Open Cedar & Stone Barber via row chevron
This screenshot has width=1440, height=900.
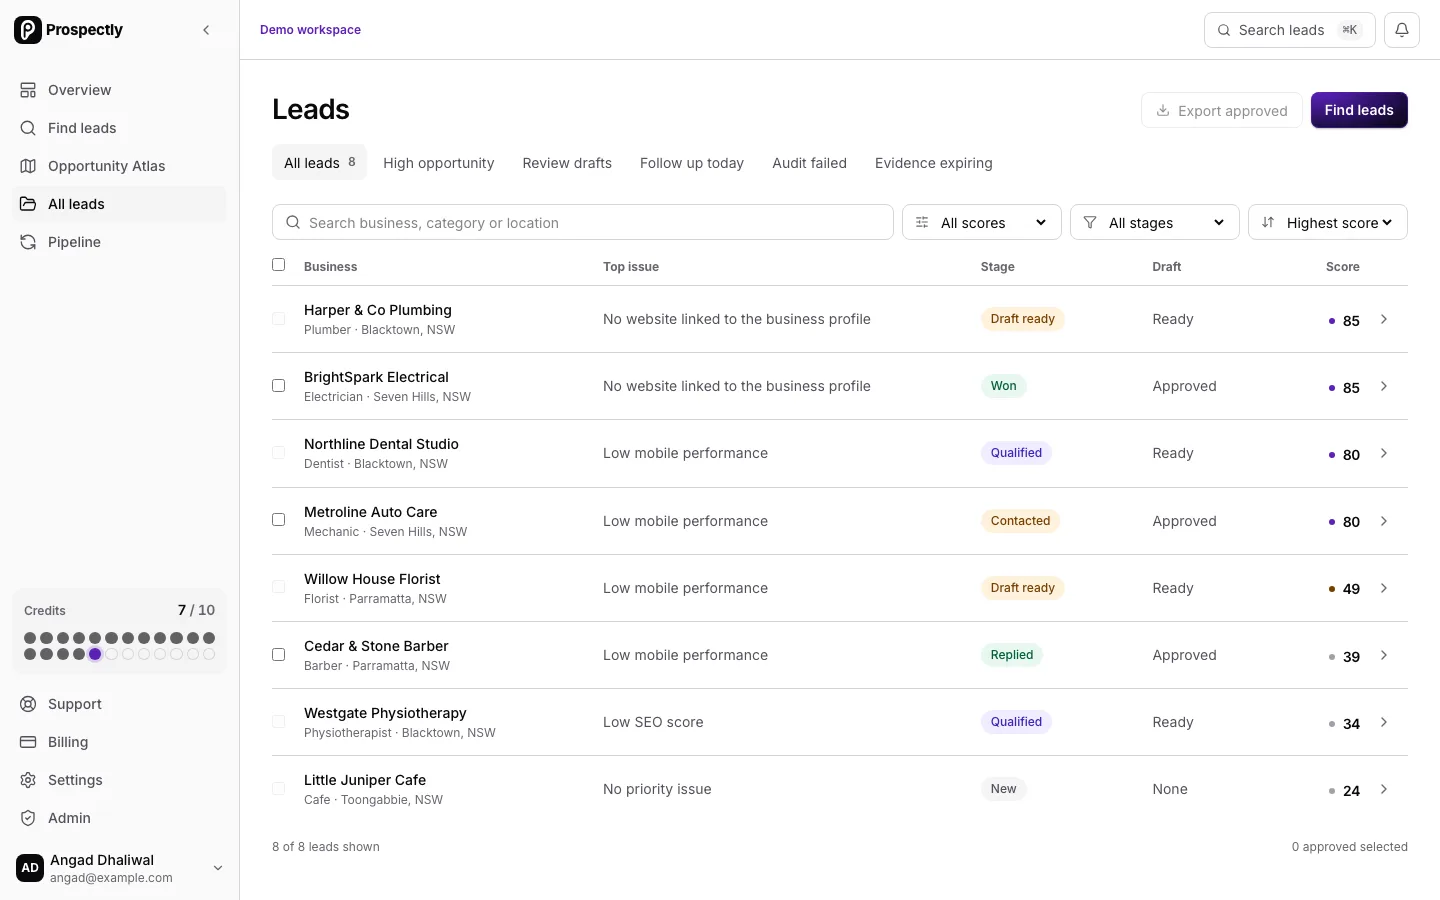pyautogui.click(x=1384, y=655)
